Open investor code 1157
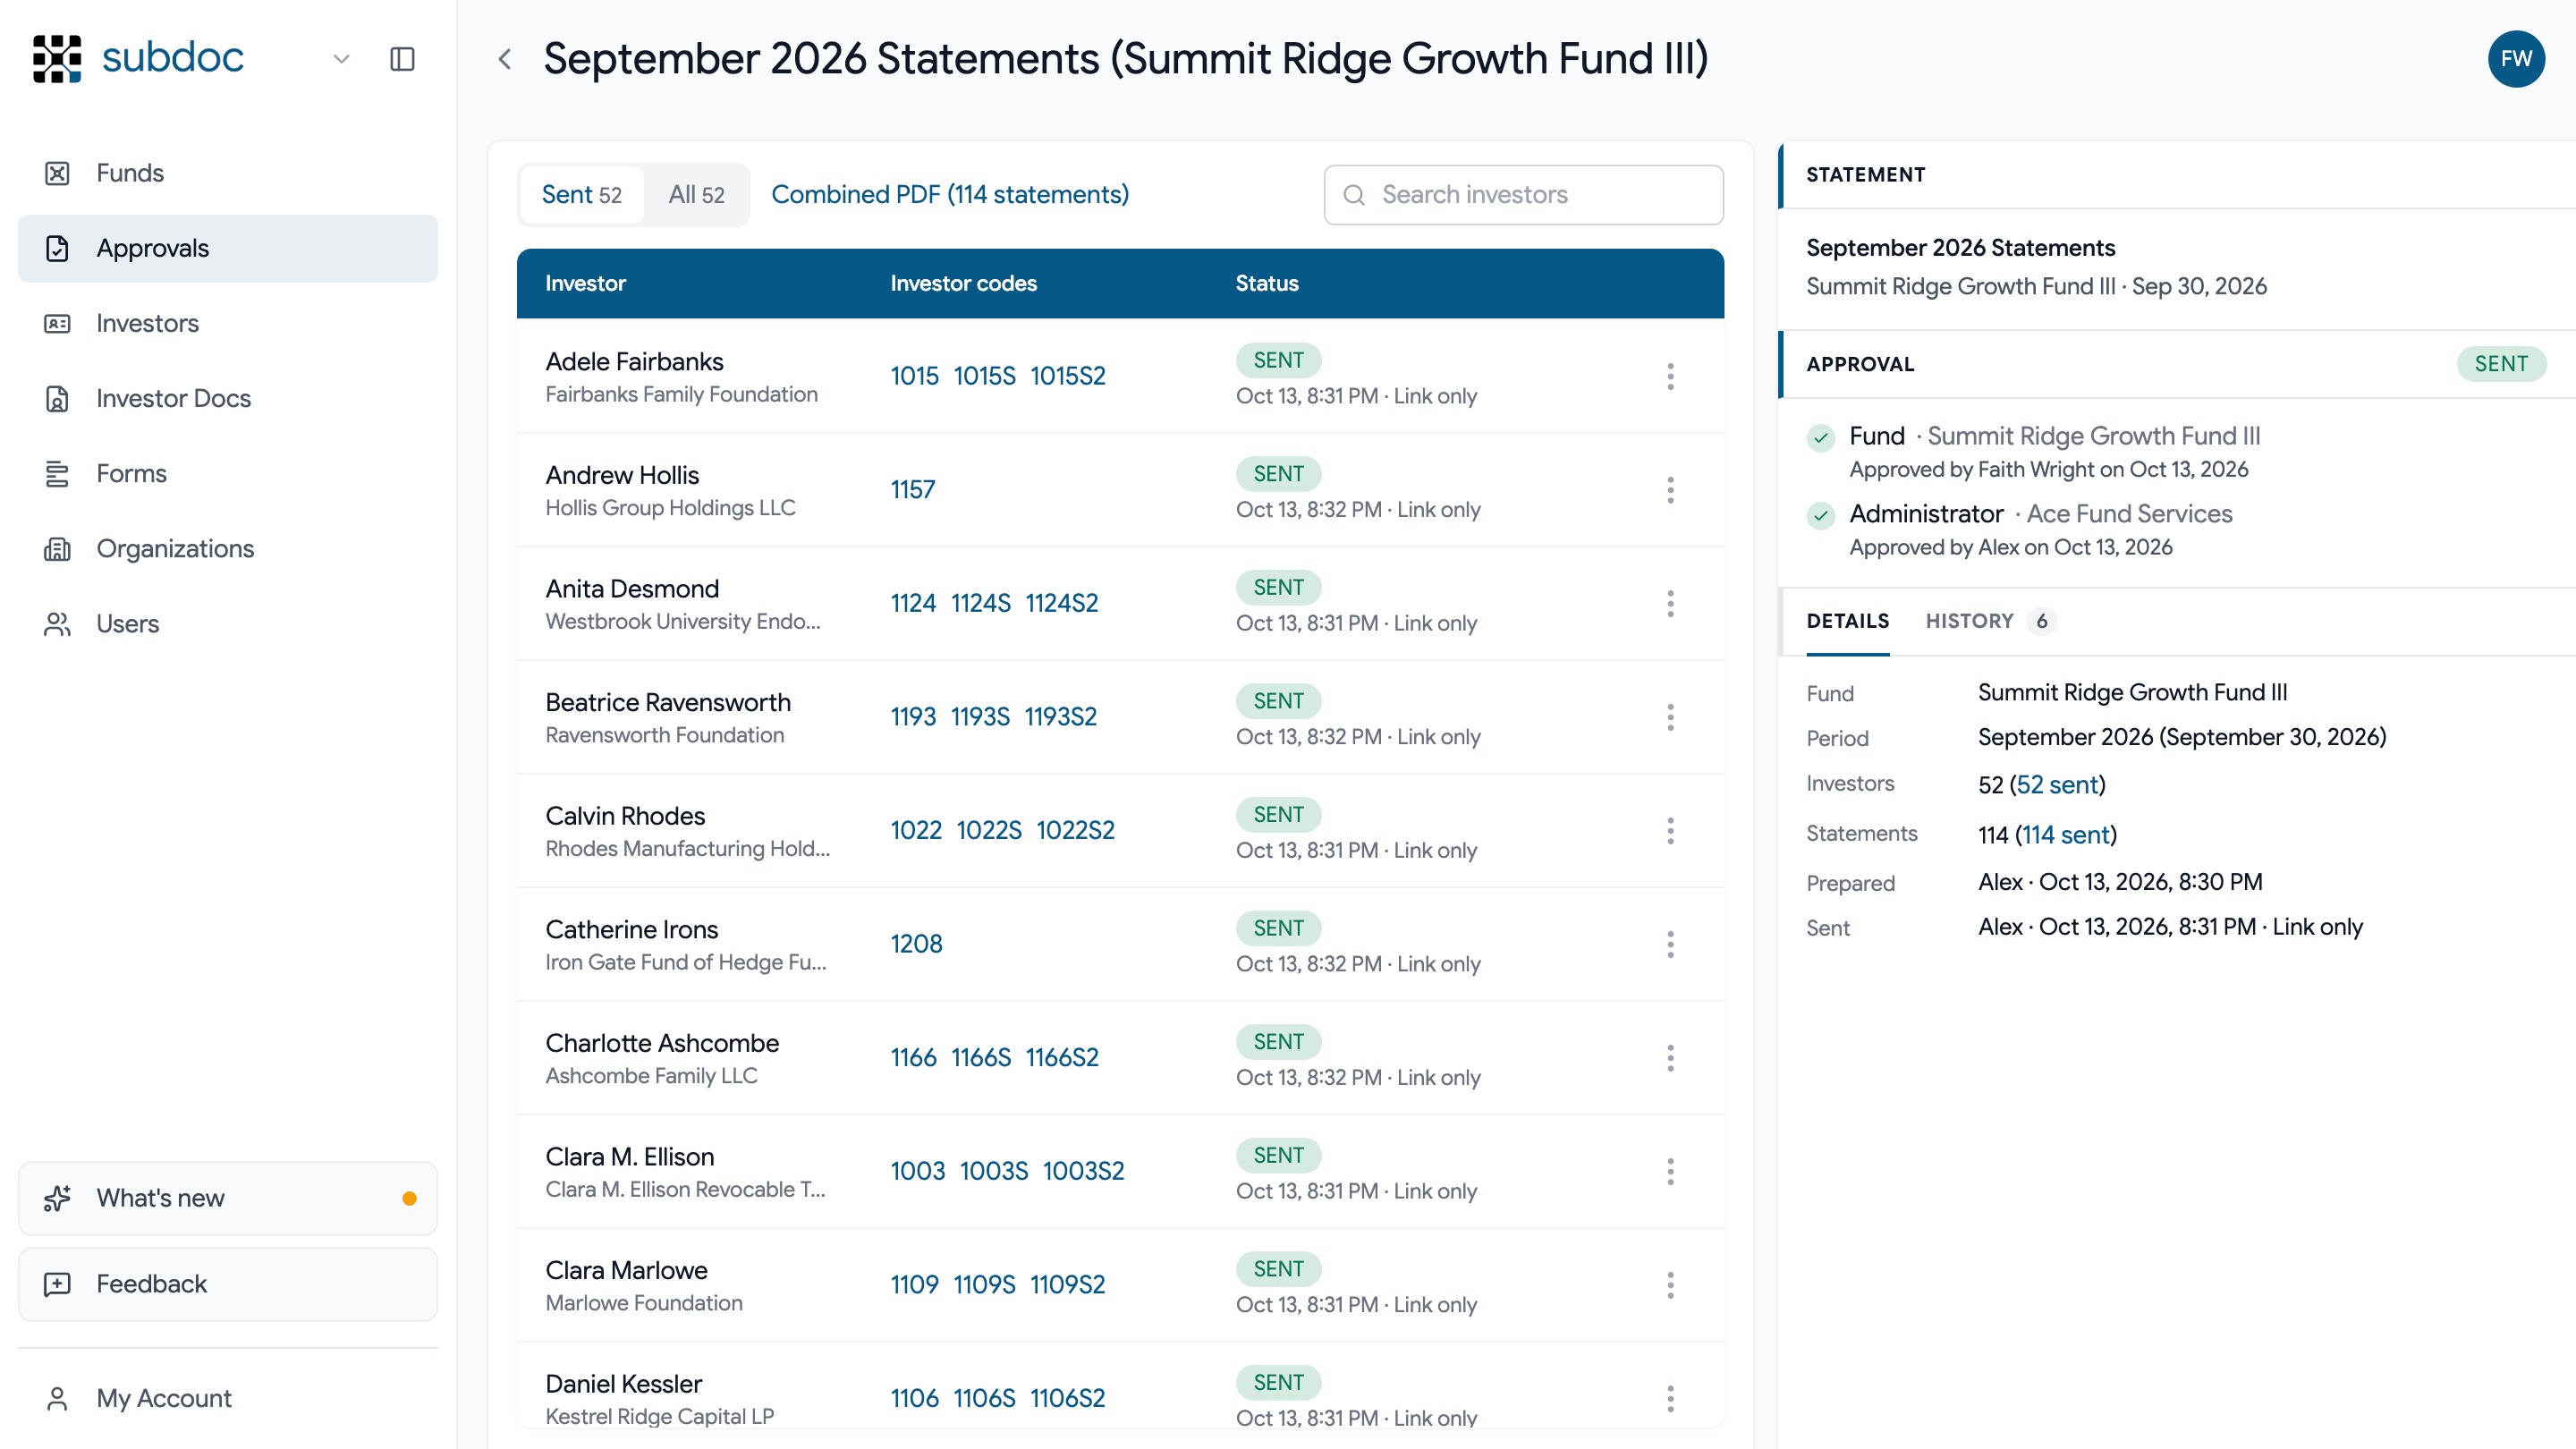Image resolution: width=2576 pixels, height=1449 pixels. (x=912, y=490)
